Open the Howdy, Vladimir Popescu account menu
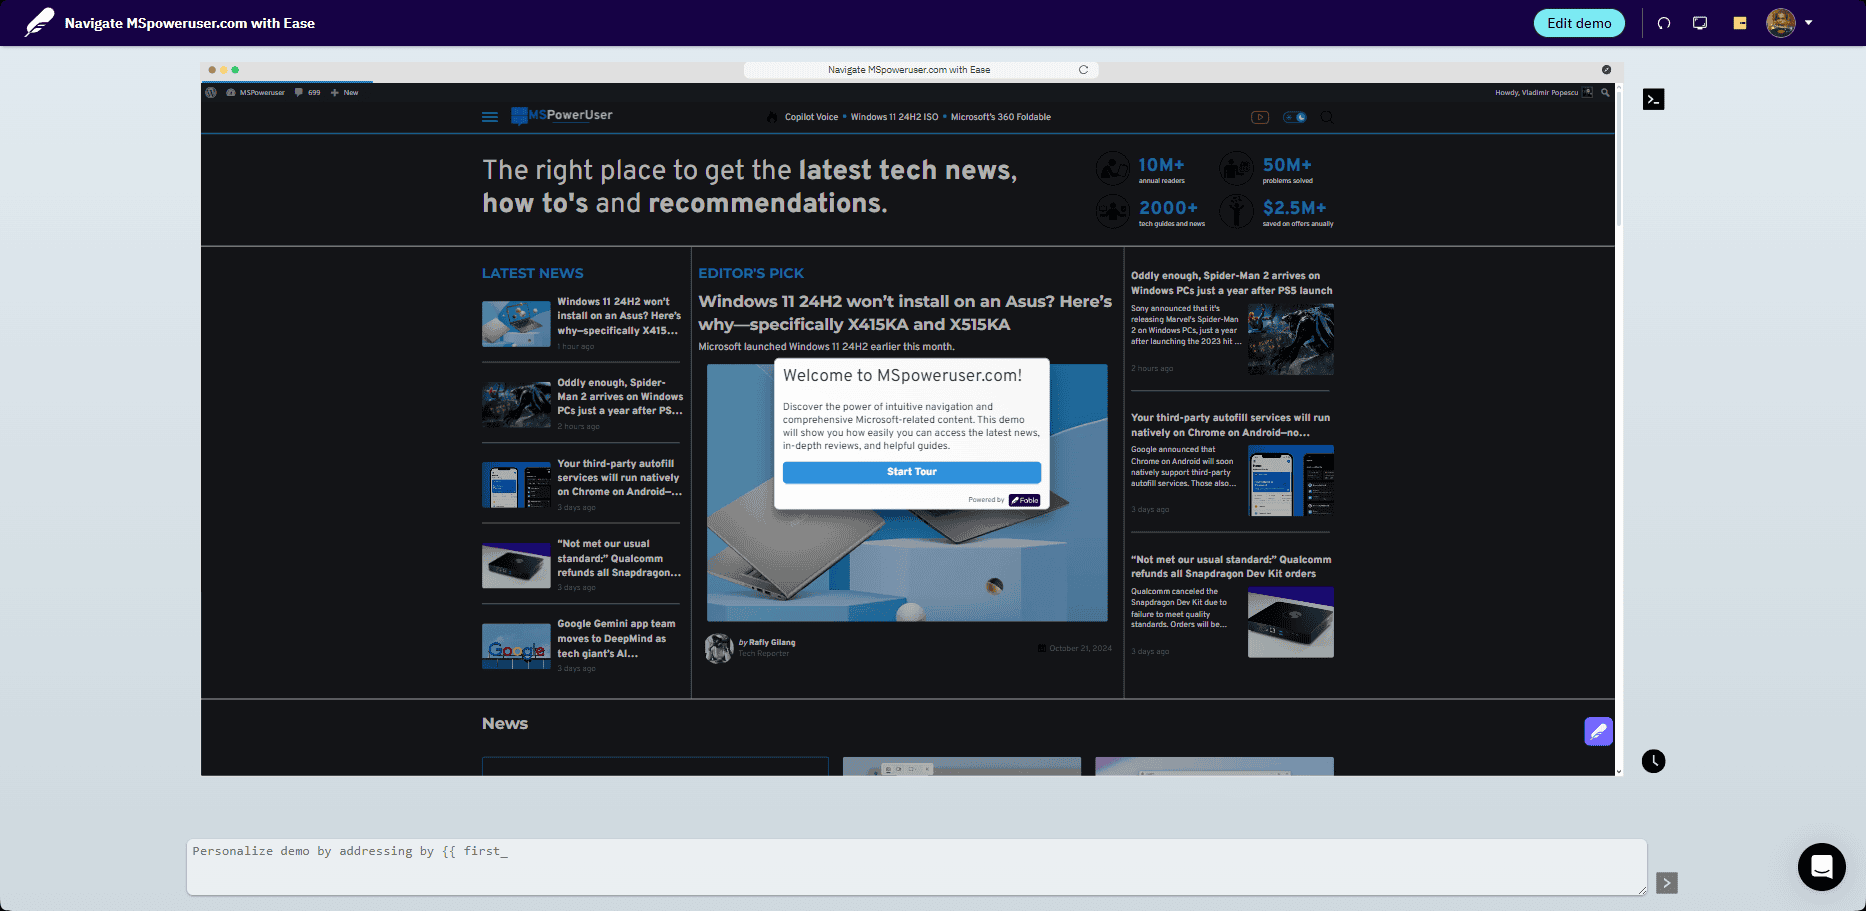 pos(1543,92)
